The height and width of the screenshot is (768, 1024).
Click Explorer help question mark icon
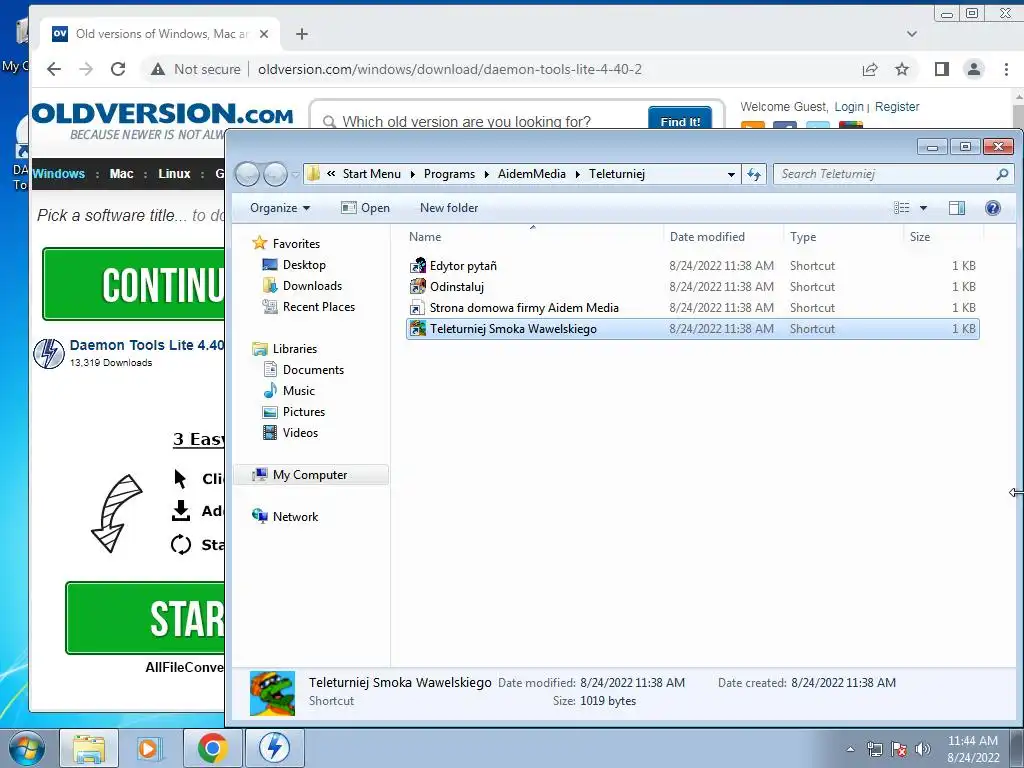click(x=993, y=208)
